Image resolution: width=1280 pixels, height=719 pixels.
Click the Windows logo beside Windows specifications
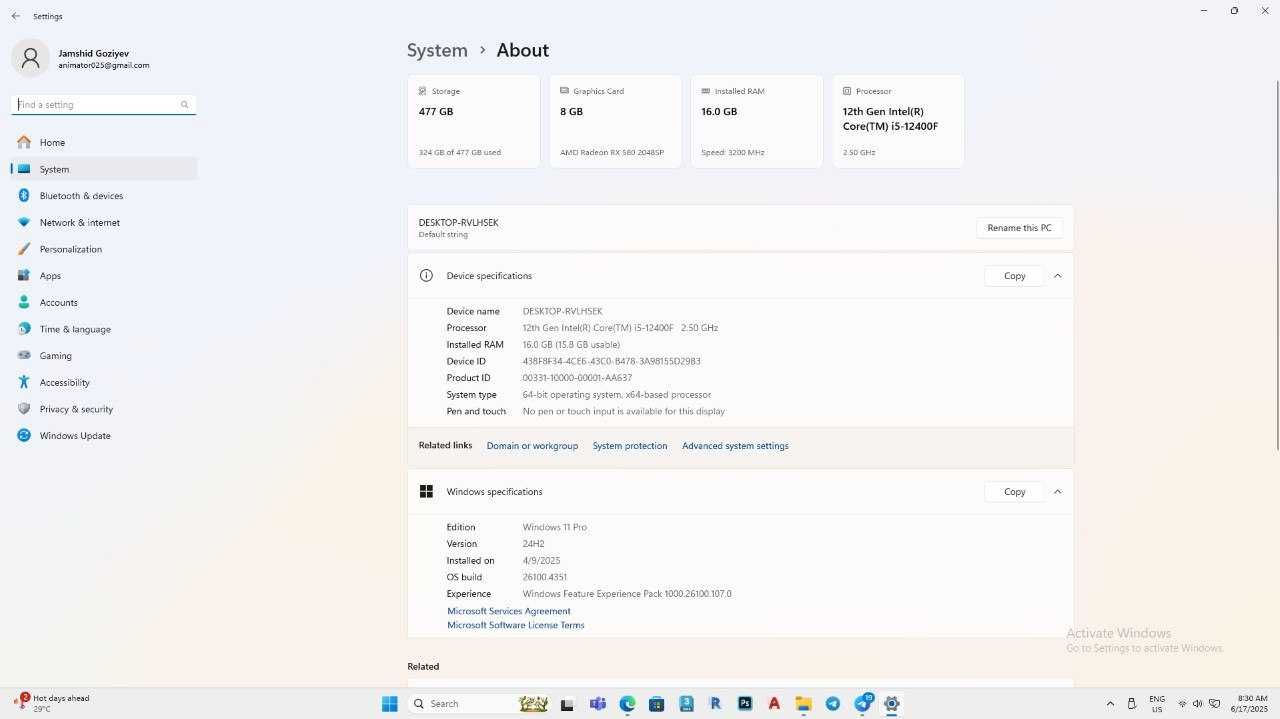coord(426,492)
